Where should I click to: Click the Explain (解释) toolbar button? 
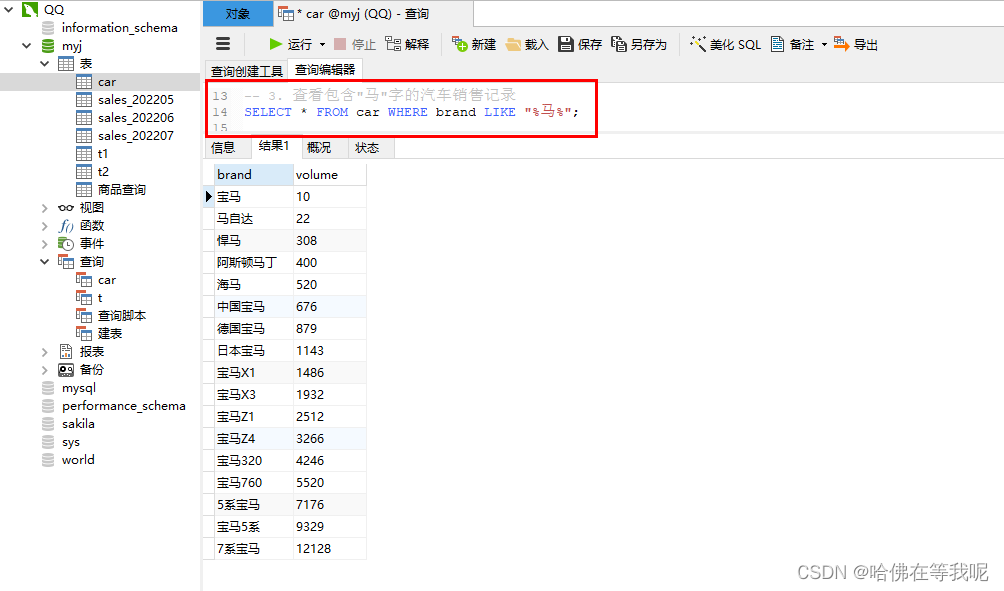pos(407,44)
